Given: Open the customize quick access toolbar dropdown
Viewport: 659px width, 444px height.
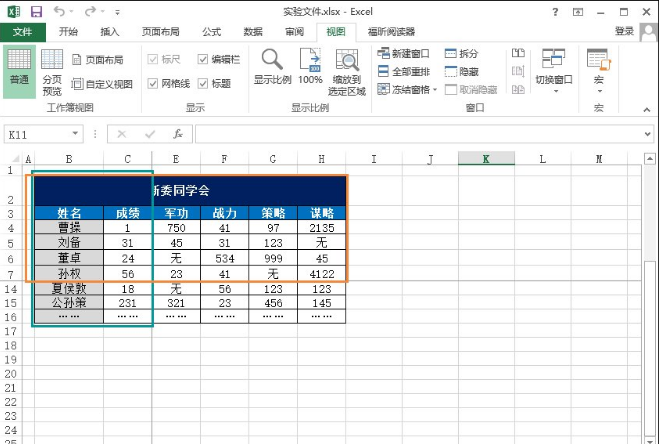Looking at the screenshot, I should coord(118,13).
